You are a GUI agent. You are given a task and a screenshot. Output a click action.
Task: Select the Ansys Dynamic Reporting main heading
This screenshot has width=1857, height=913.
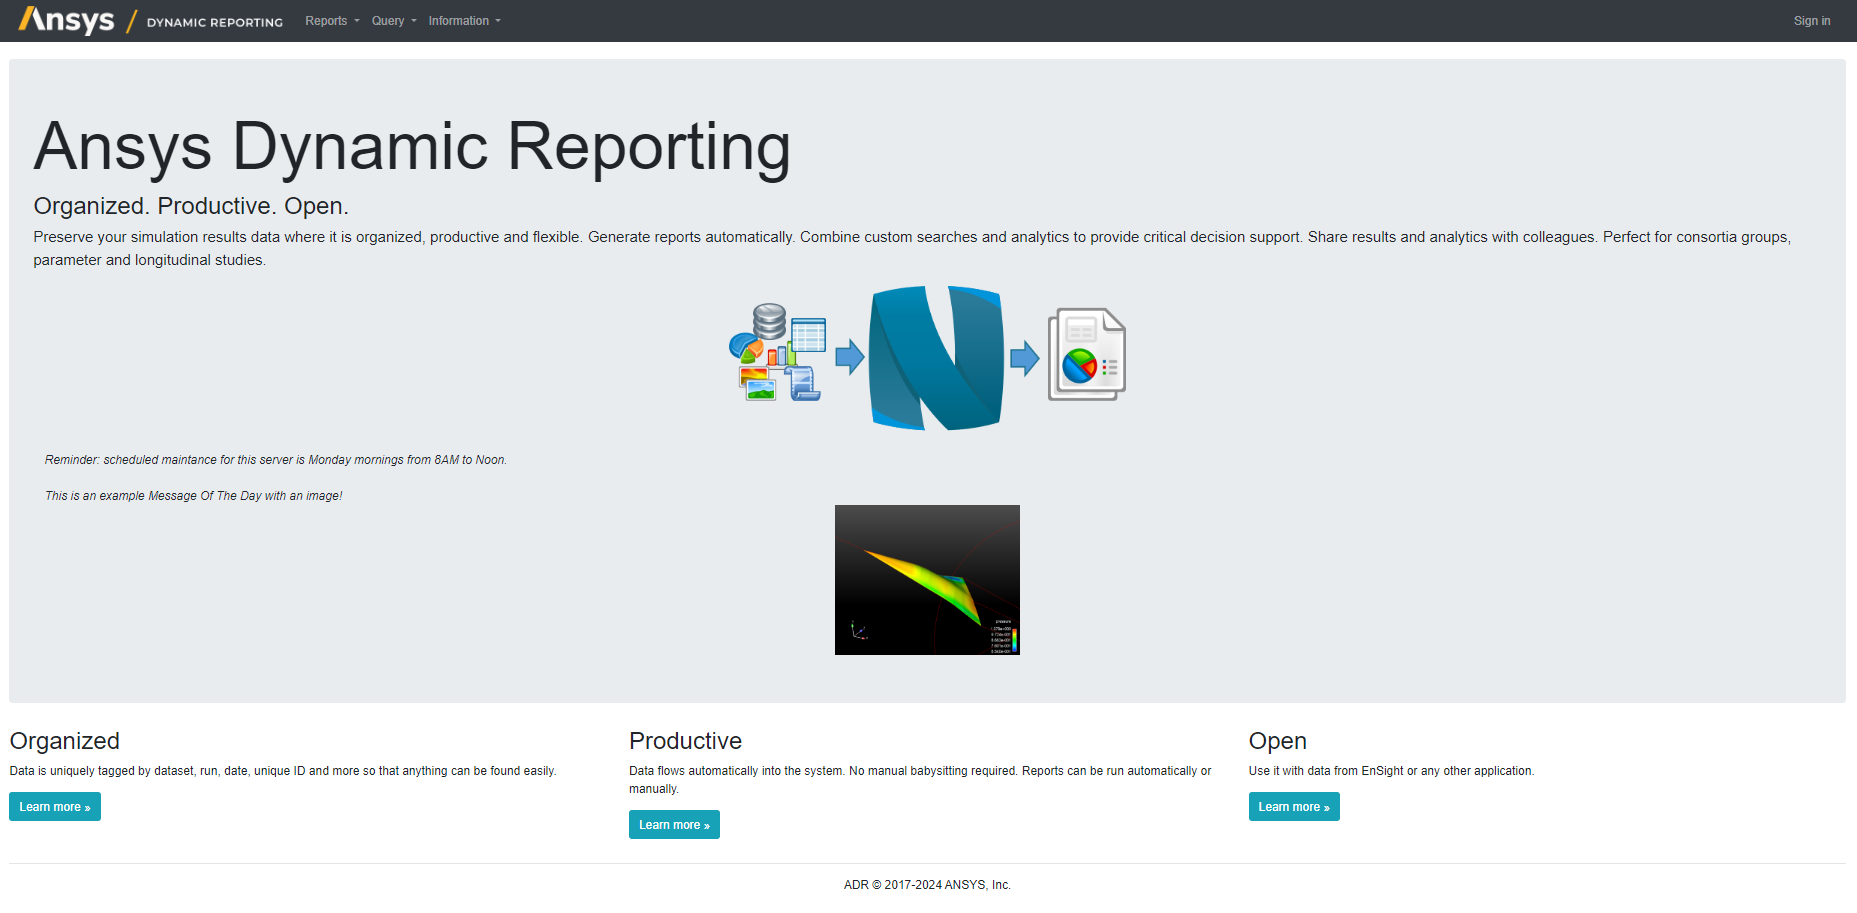412,147
